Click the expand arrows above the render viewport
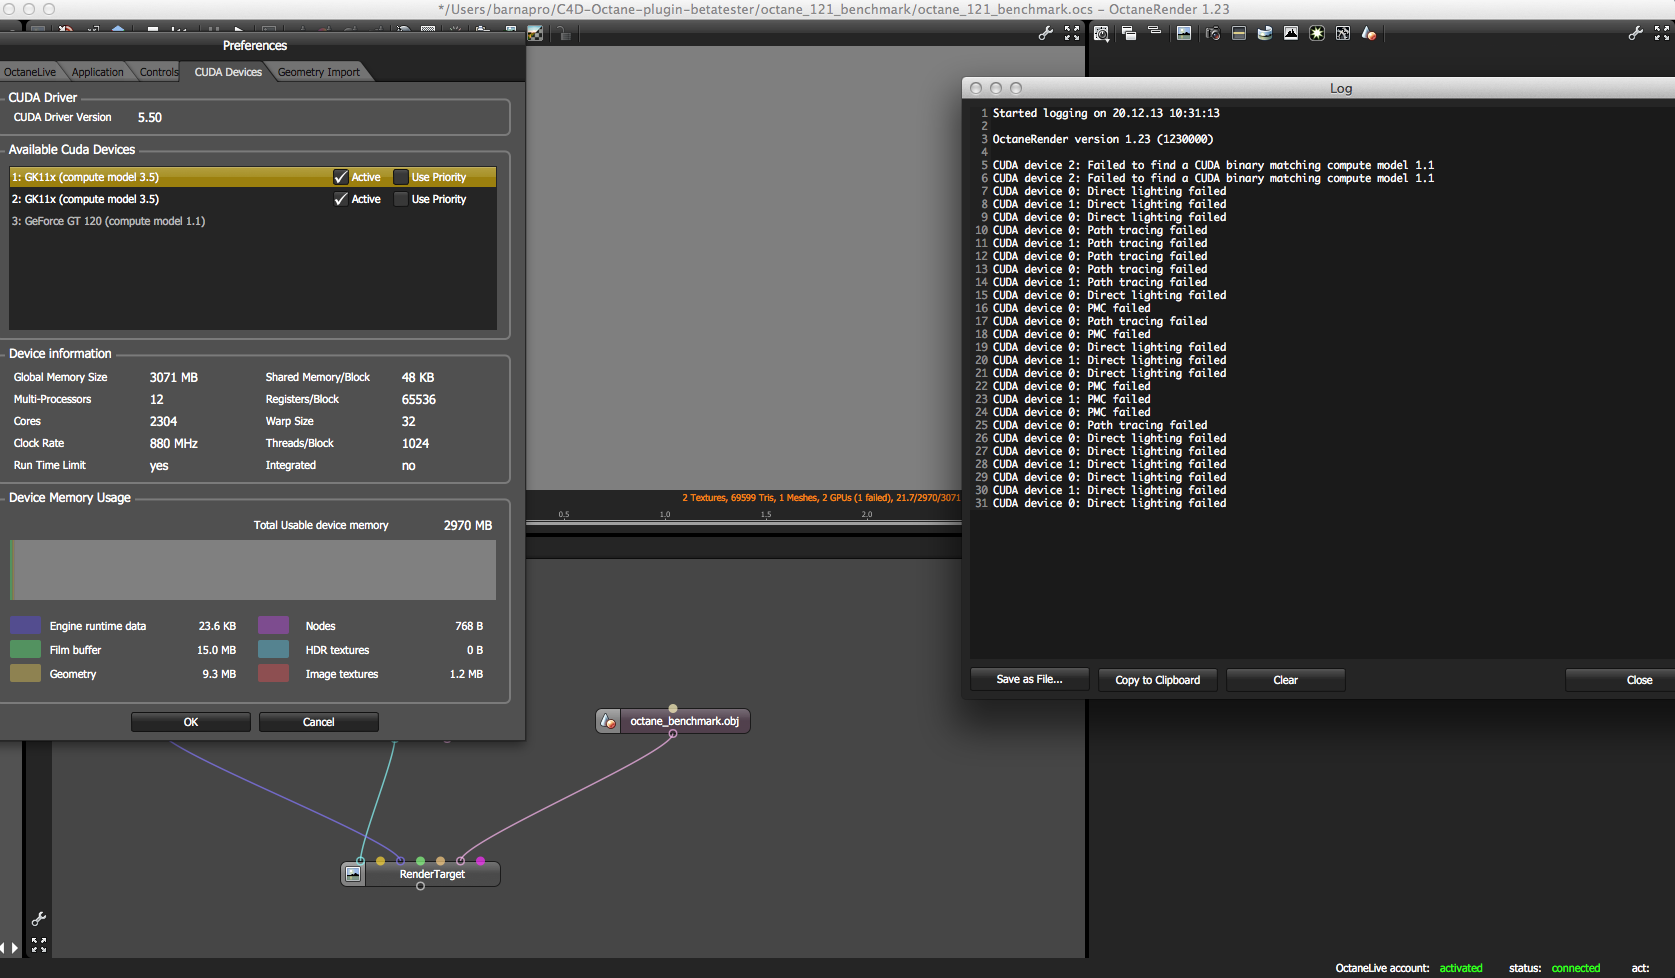This screenshot has width=1675, height=978. [1072, 33]
